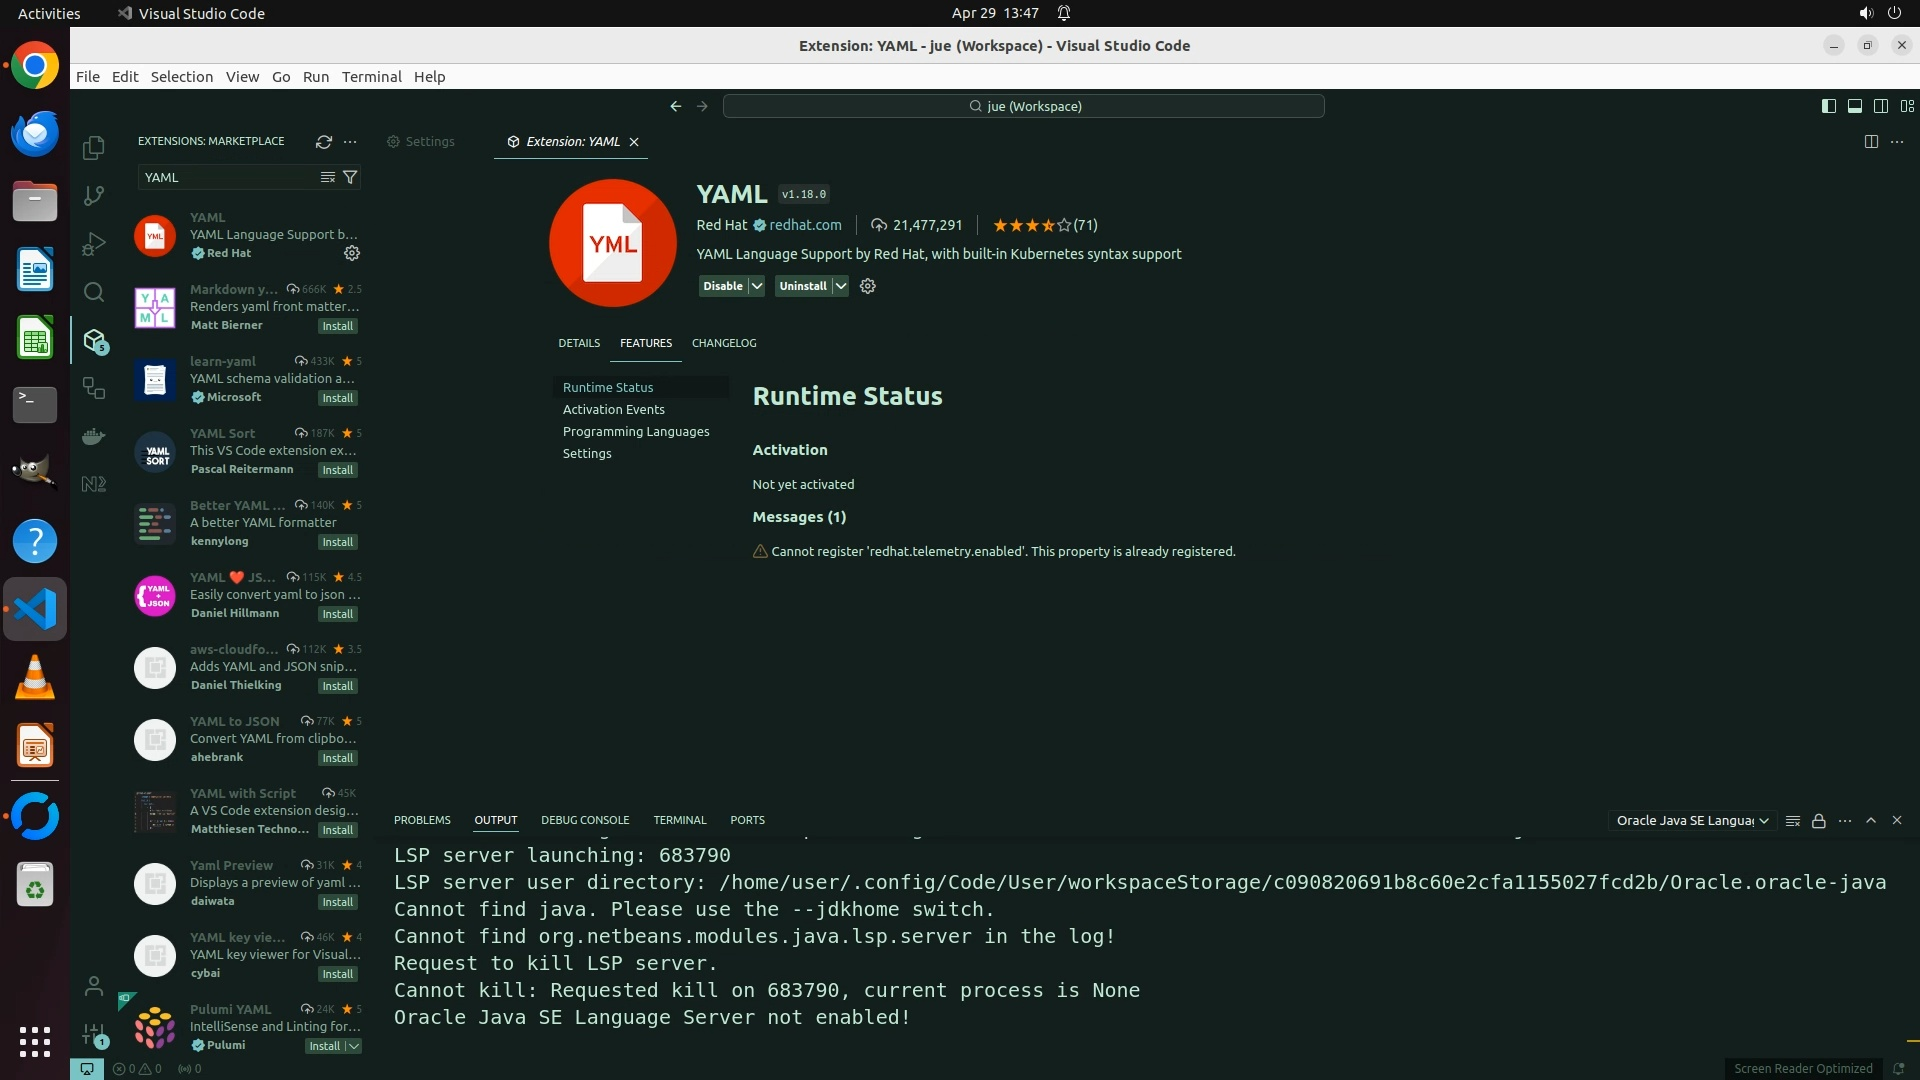Refresh the extensions marketplace list
Viewport: 1920px width, 1080px height.
point(324,142)
